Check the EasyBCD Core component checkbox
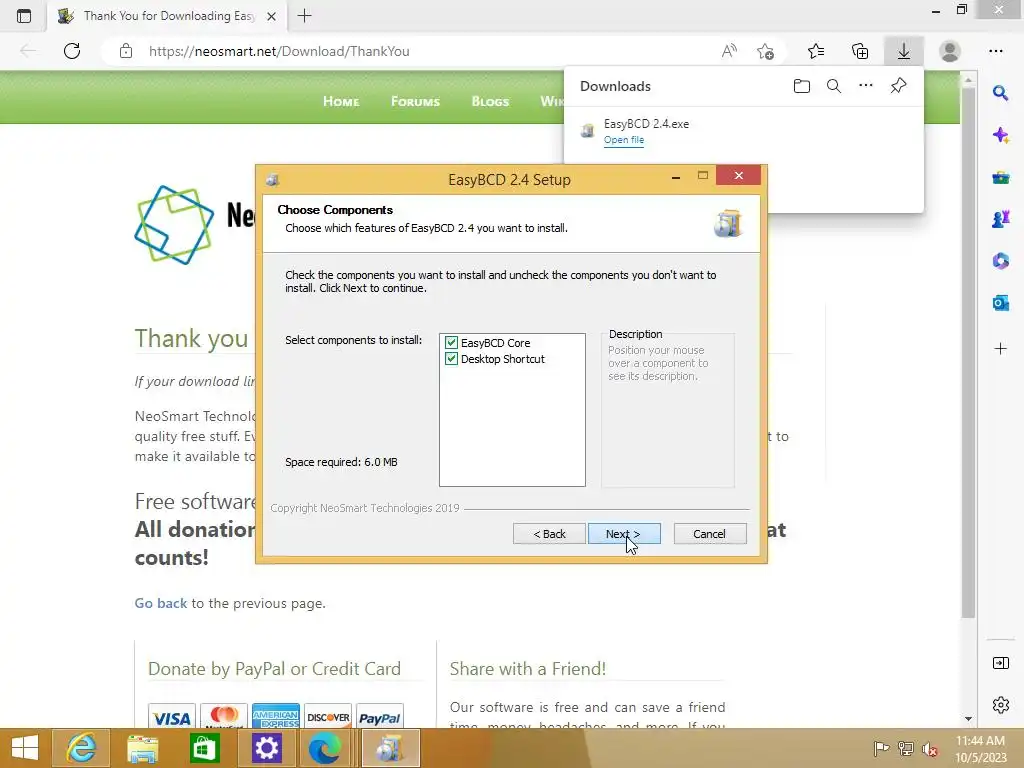 451,343
